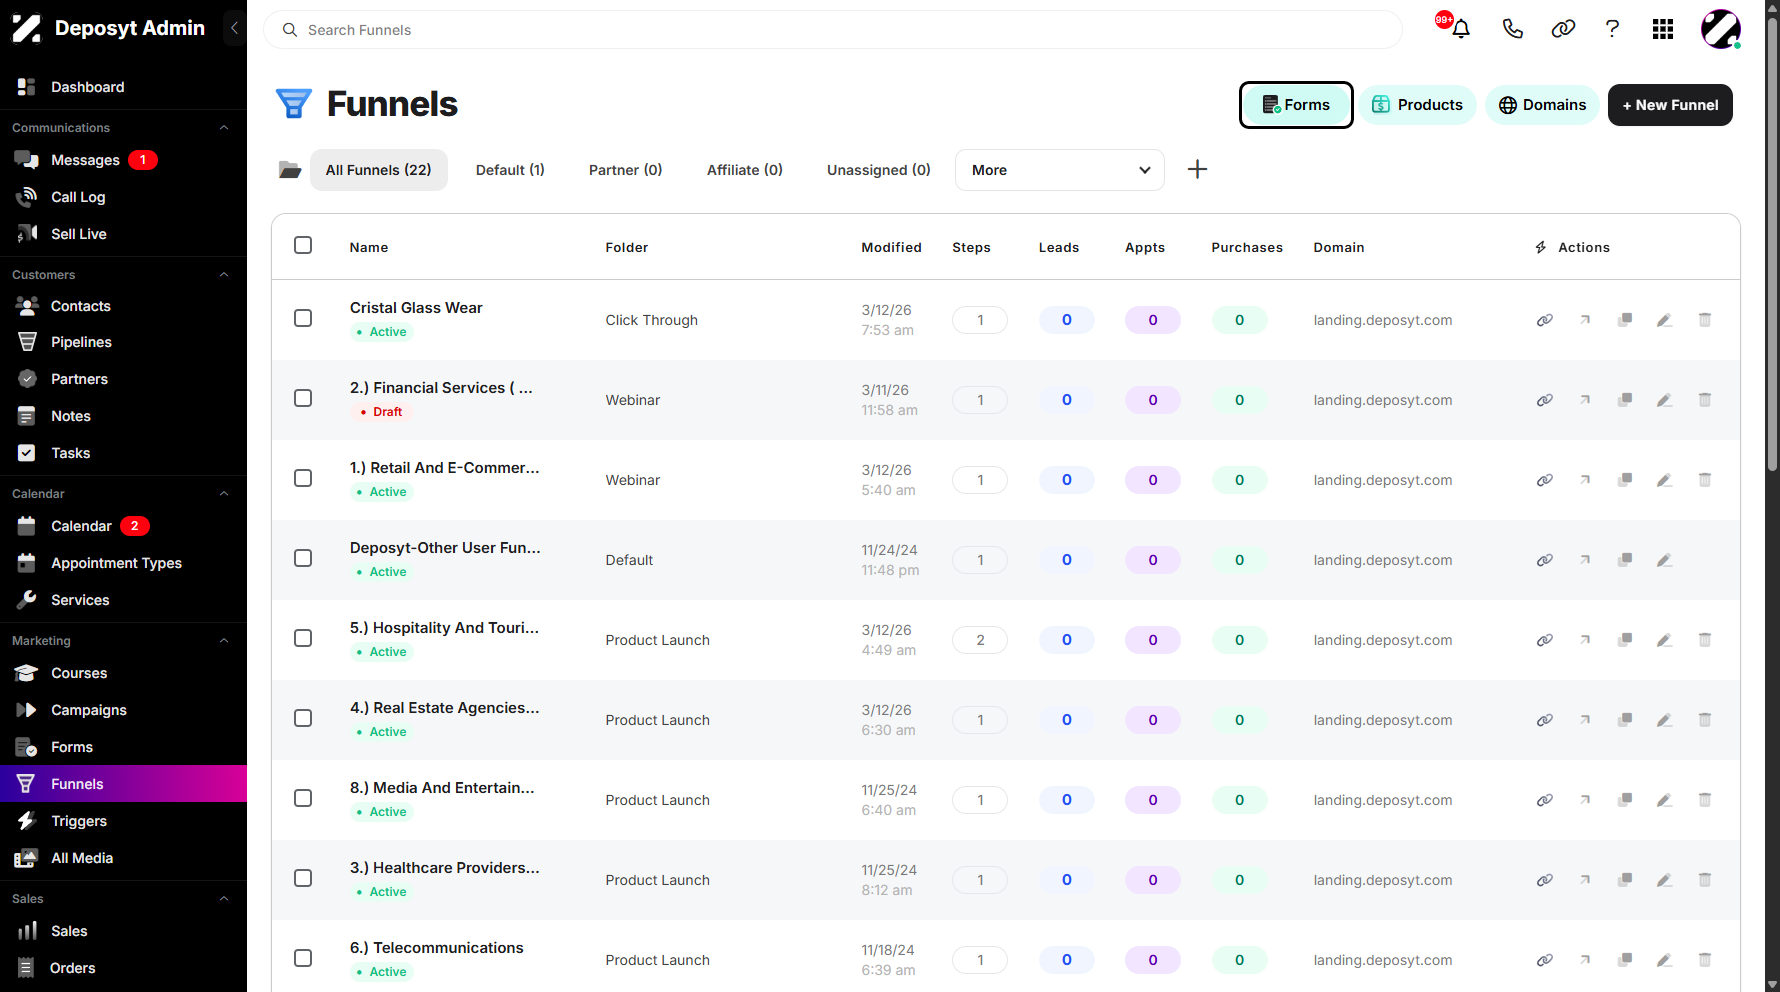Collapse the Customers sidebar section
The width and height of the screenshot is (1780, 992).
point(224,275)
